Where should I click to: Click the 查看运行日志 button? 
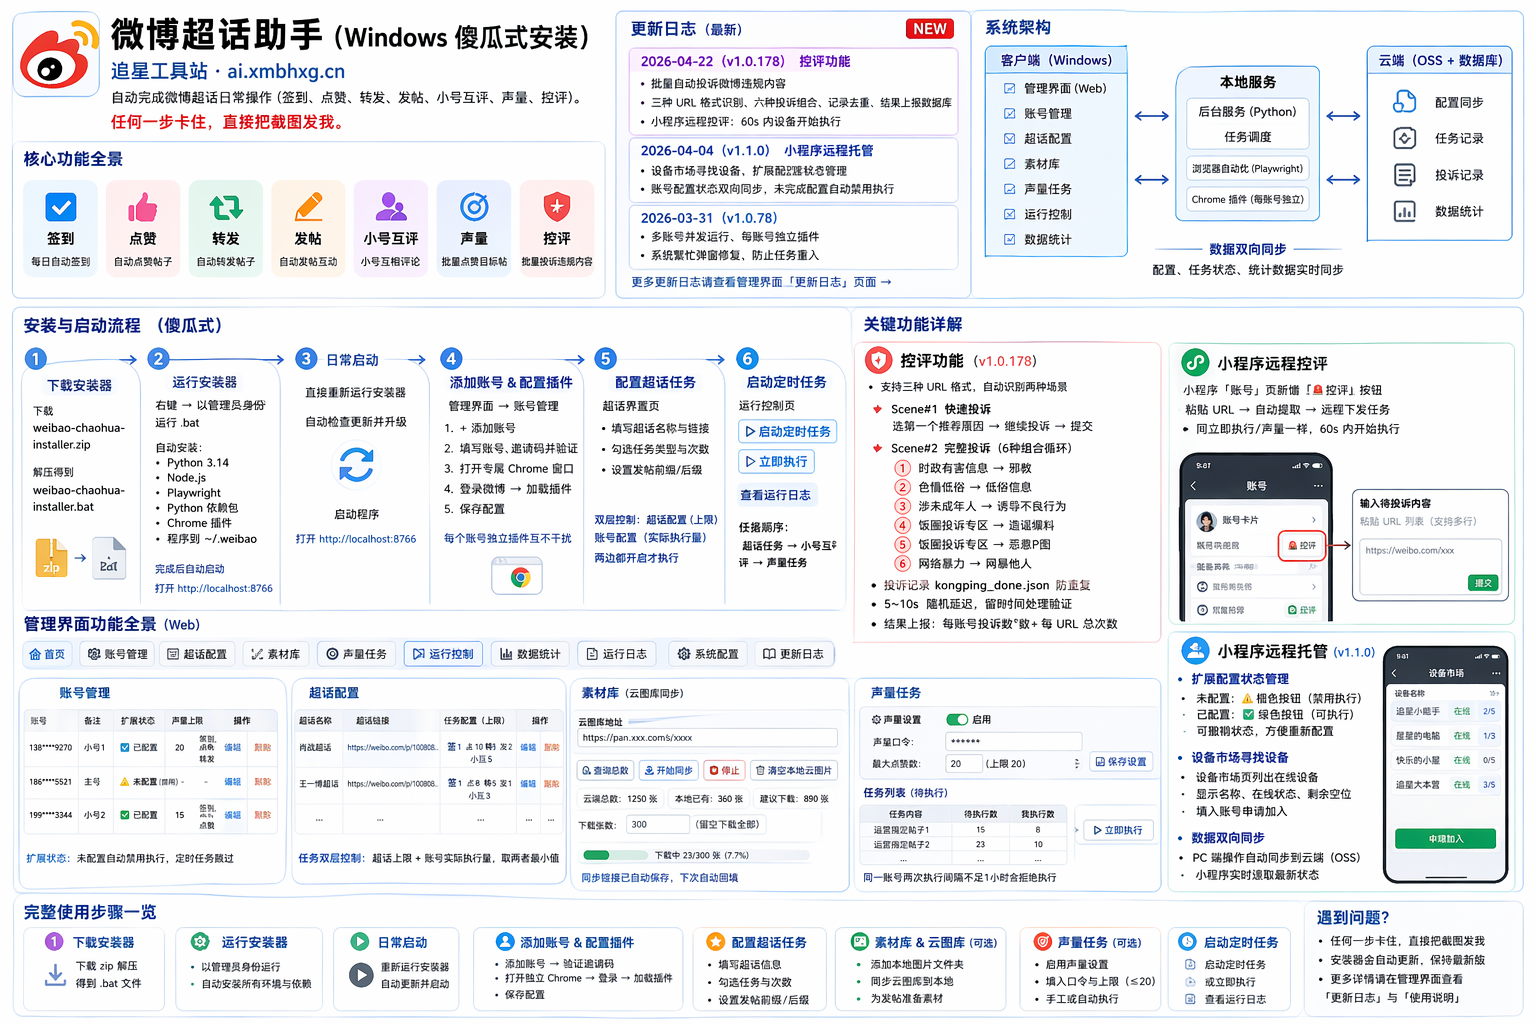point(776,495)
